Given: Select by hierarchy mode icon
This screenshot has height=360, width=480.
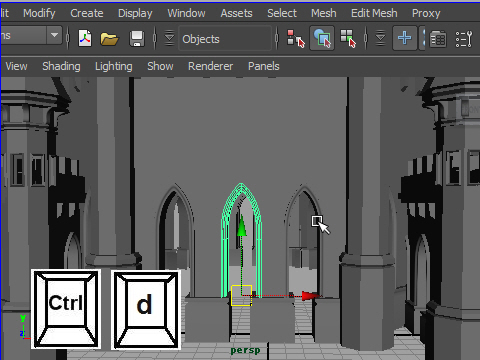Looking at the screenshot, I should pos(296,39).
